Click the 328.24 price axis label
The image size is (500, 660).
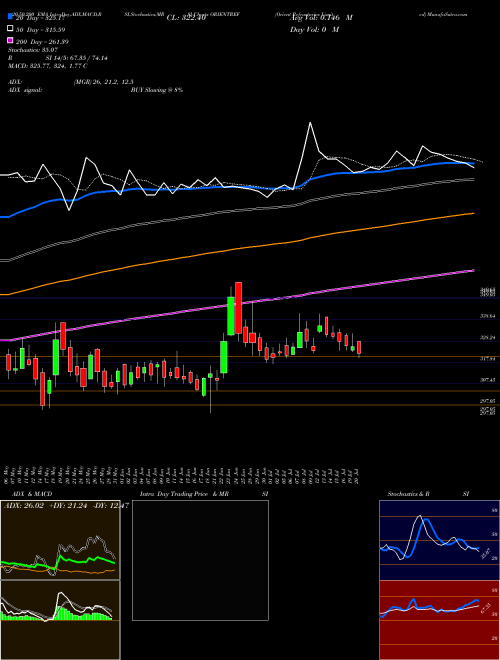[488, 337]
